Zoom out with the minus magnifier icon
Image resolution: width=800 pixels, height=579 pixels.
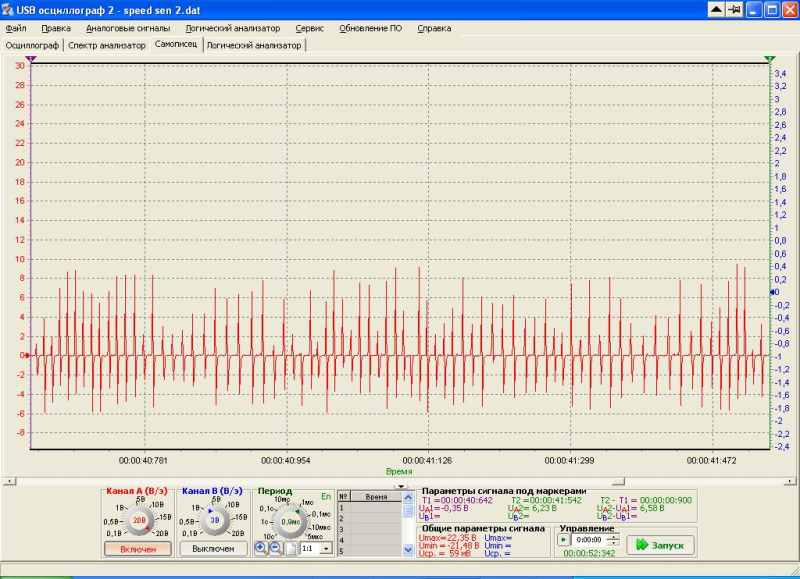(276, 548)
